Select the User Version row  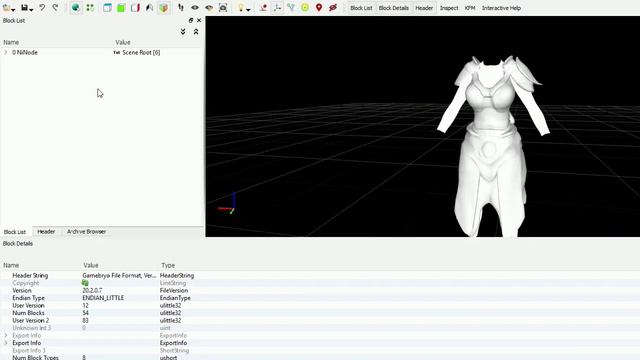[320, 305]
